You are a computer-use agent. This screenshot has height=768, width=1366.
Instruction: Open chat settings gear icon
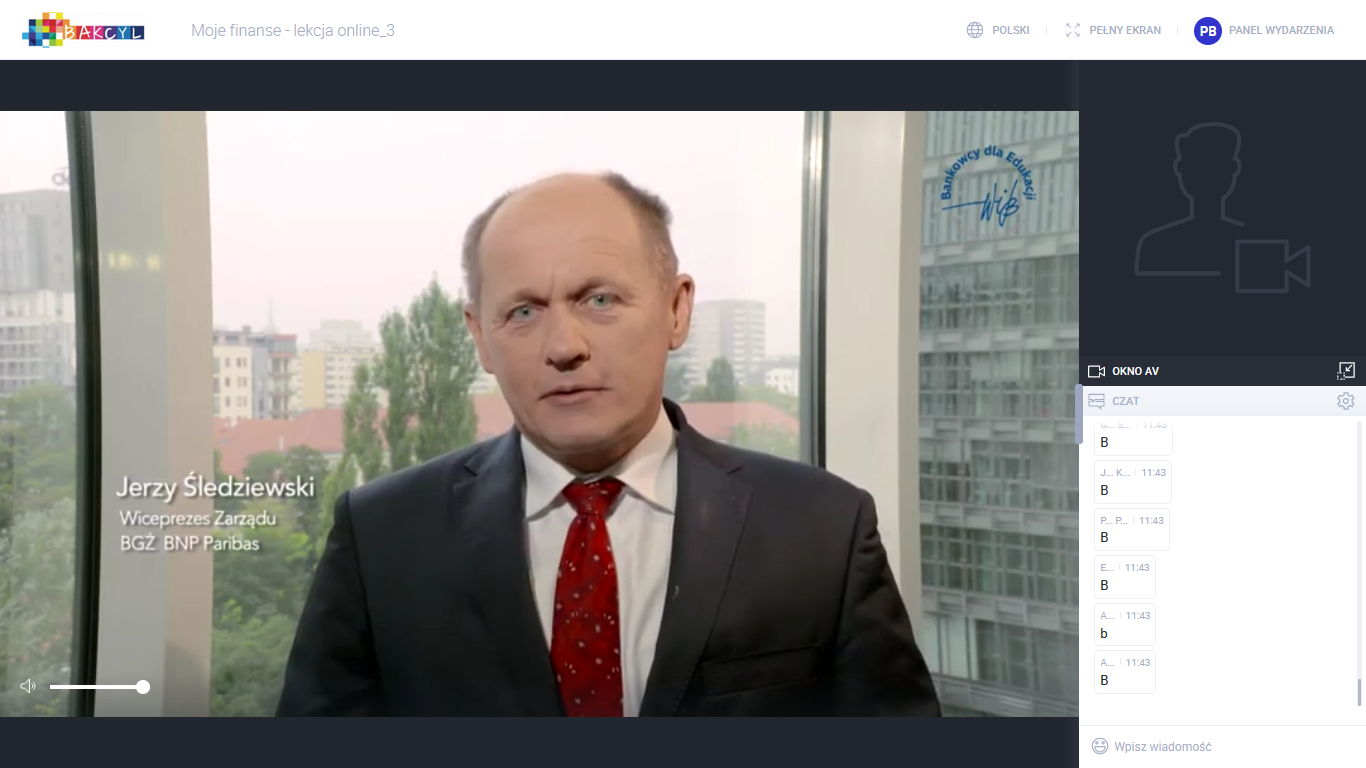click(1346, 401)
